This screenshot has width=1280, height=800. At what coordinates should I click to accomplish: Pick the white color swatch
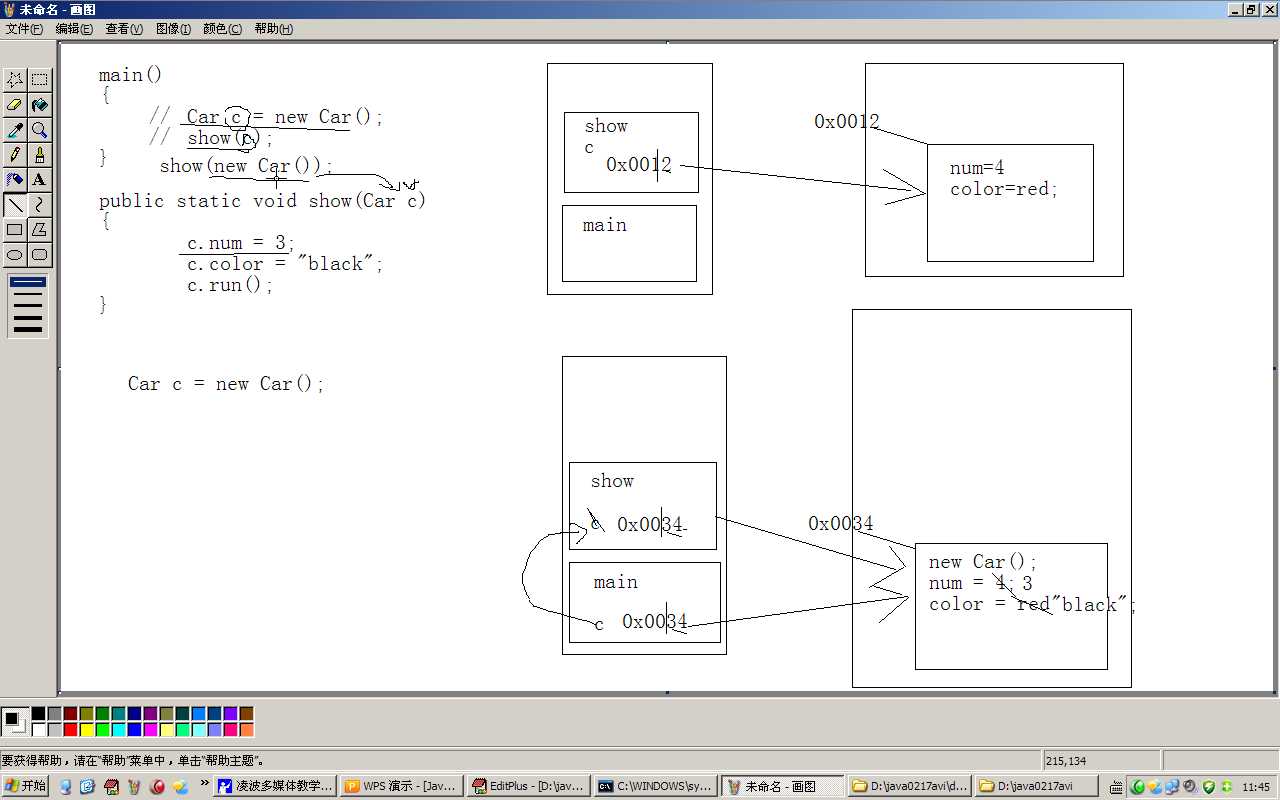click(38, 730)
